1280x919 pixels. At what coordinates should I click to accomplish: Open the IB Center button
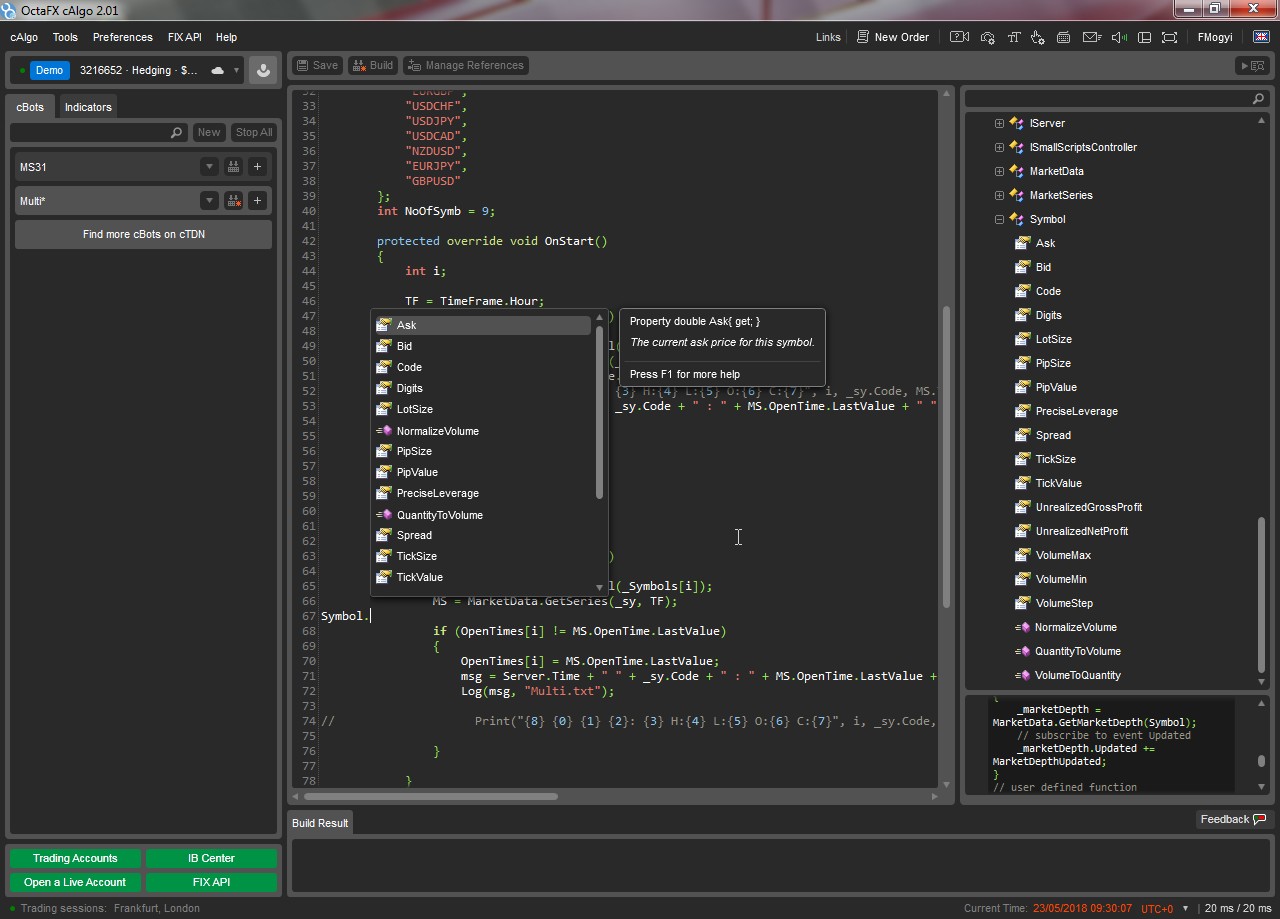[x=211, y=858]
